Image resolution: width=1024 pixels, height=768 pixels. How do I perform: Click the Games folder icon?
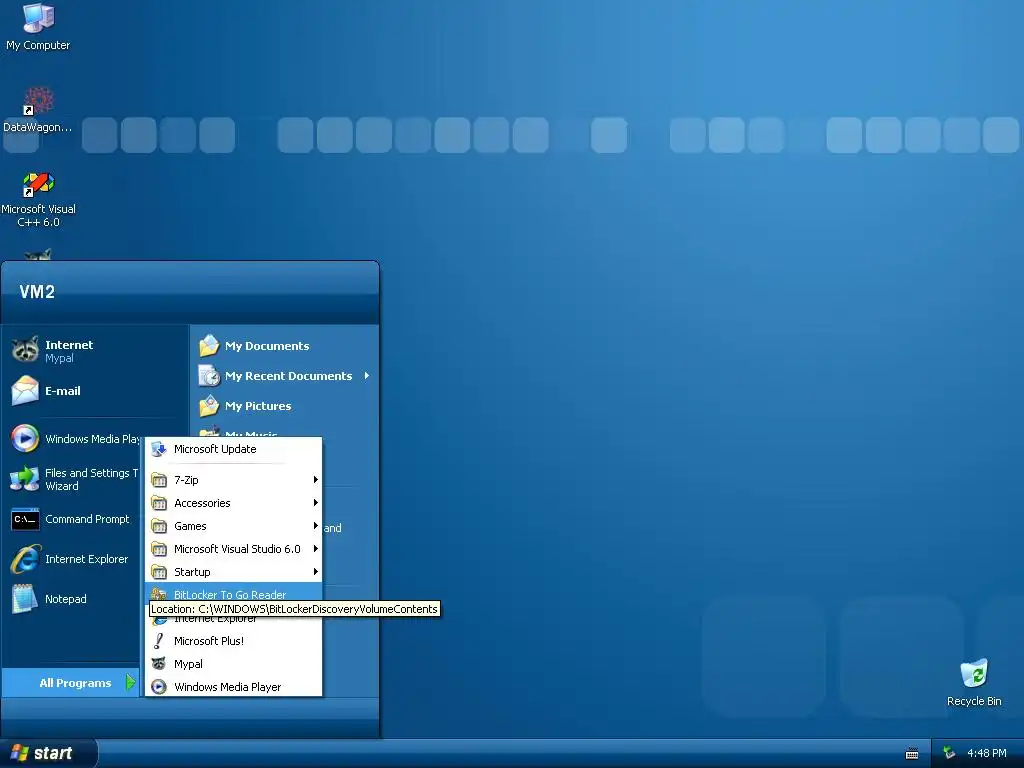click(x=159, y=526)
